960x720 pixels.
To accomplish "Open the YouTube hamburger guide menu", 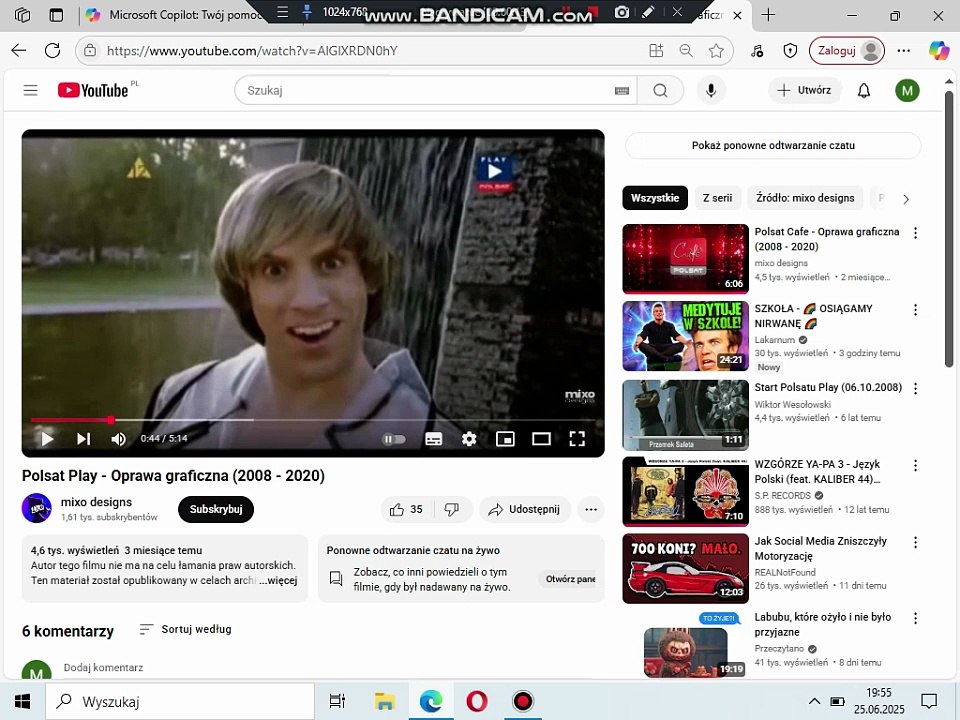I will [31, 91].
